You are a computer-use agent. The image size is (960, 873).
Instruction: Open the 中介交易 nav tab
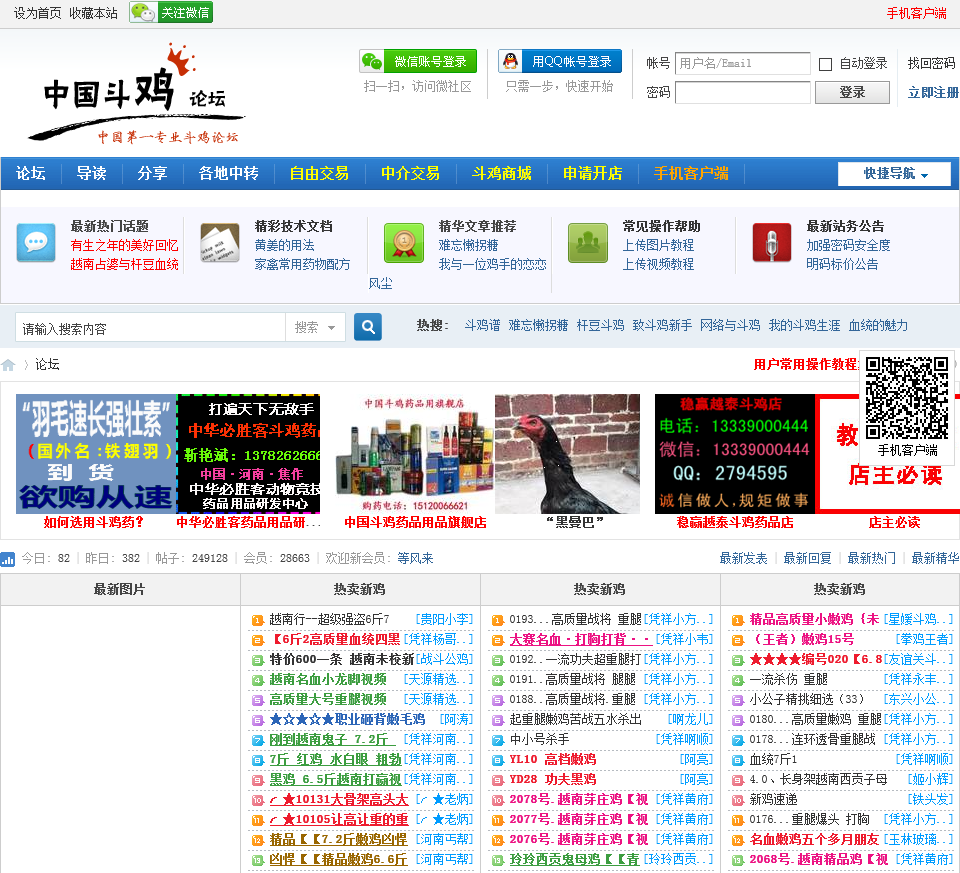(x=410, y=173)
